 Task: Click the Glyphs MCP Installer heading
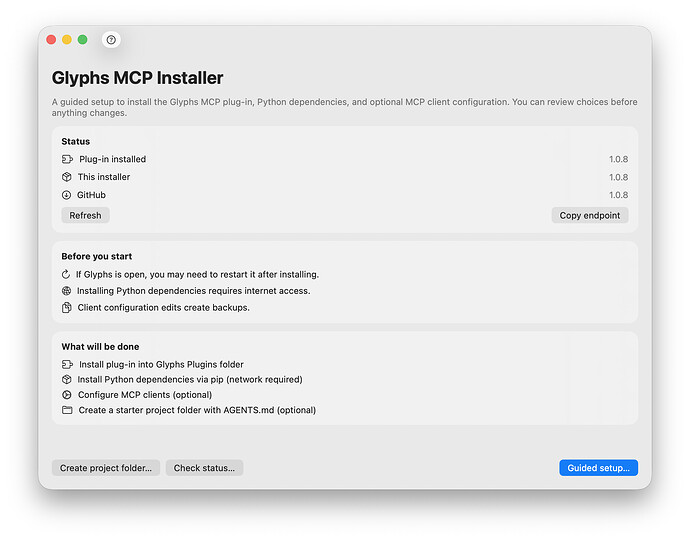coord(138,78)
